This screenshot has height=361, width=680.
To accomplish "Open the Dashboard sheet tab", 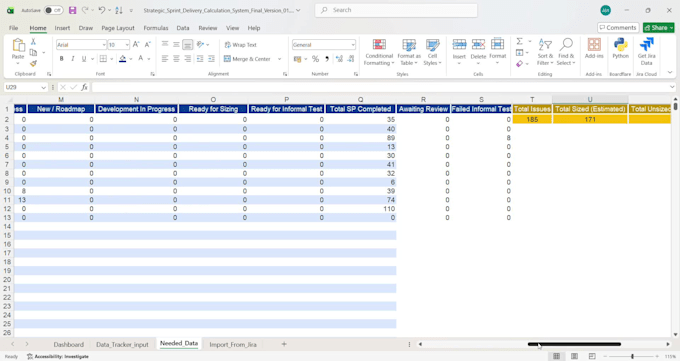I will (x=69, y=344).
